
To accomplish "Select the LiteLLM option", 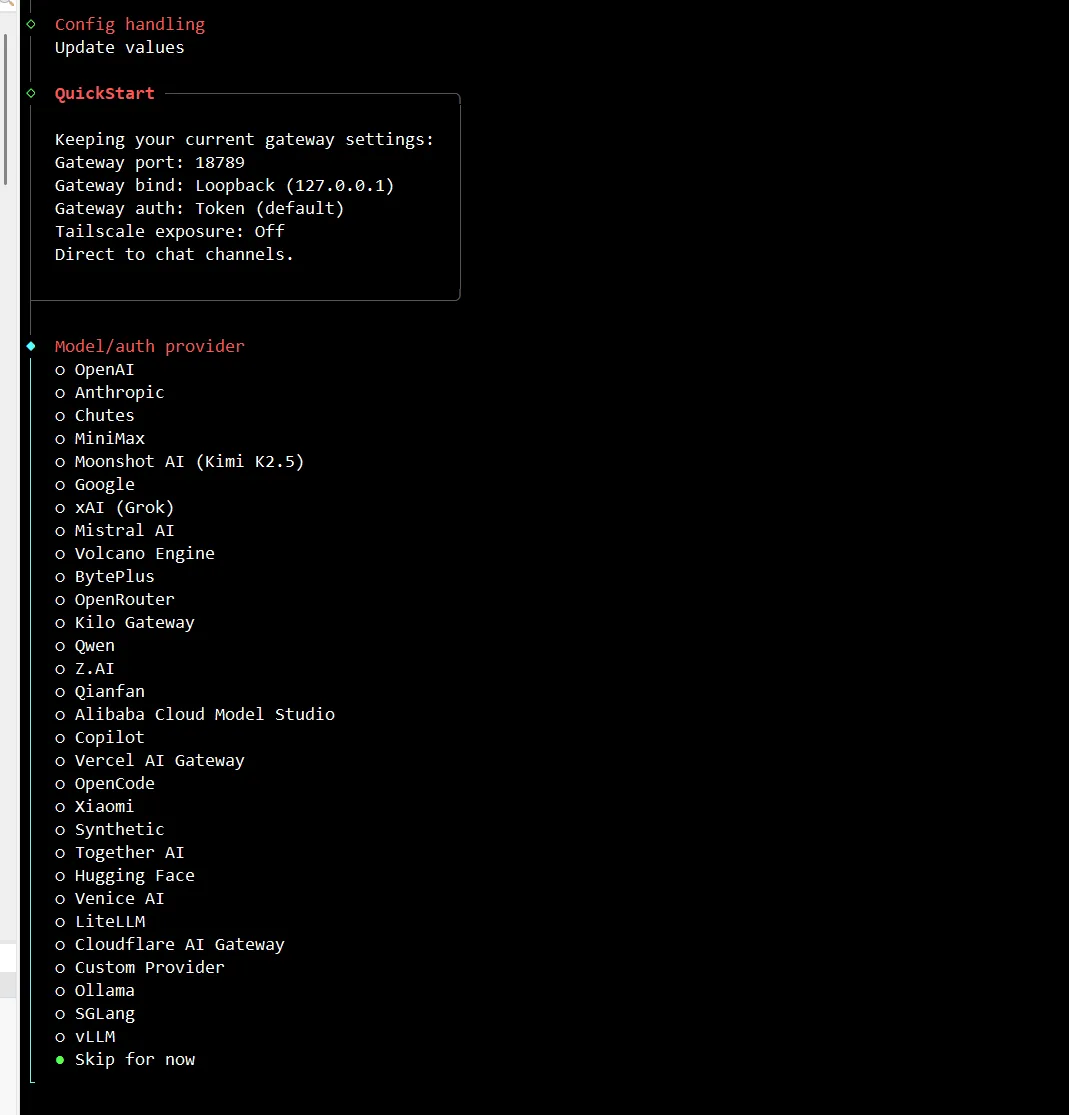I will coord(100,922).
